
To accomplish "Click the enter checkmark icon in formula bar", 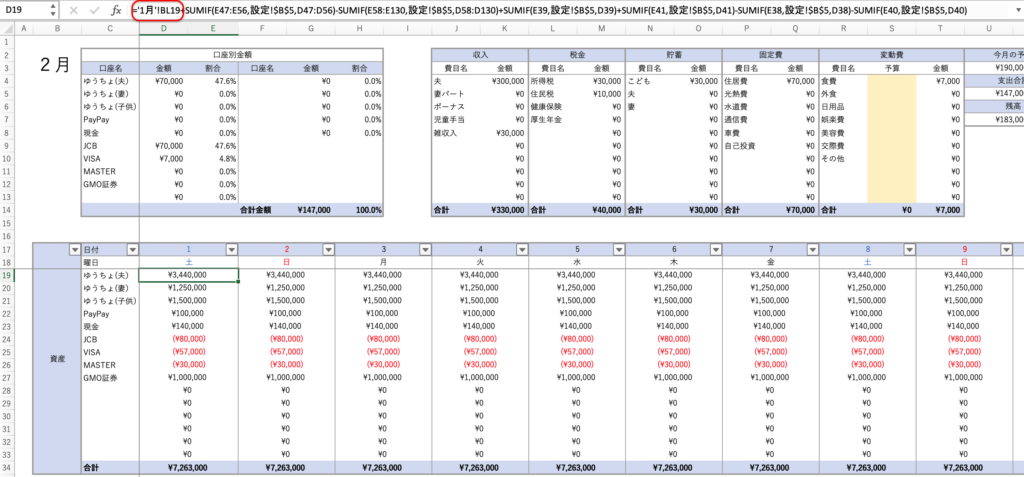I will coord(94,10).
